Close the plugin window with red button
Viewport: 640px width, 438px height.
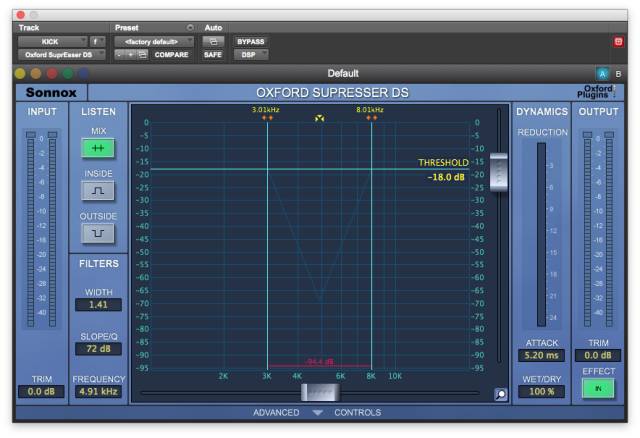point(20,15)
